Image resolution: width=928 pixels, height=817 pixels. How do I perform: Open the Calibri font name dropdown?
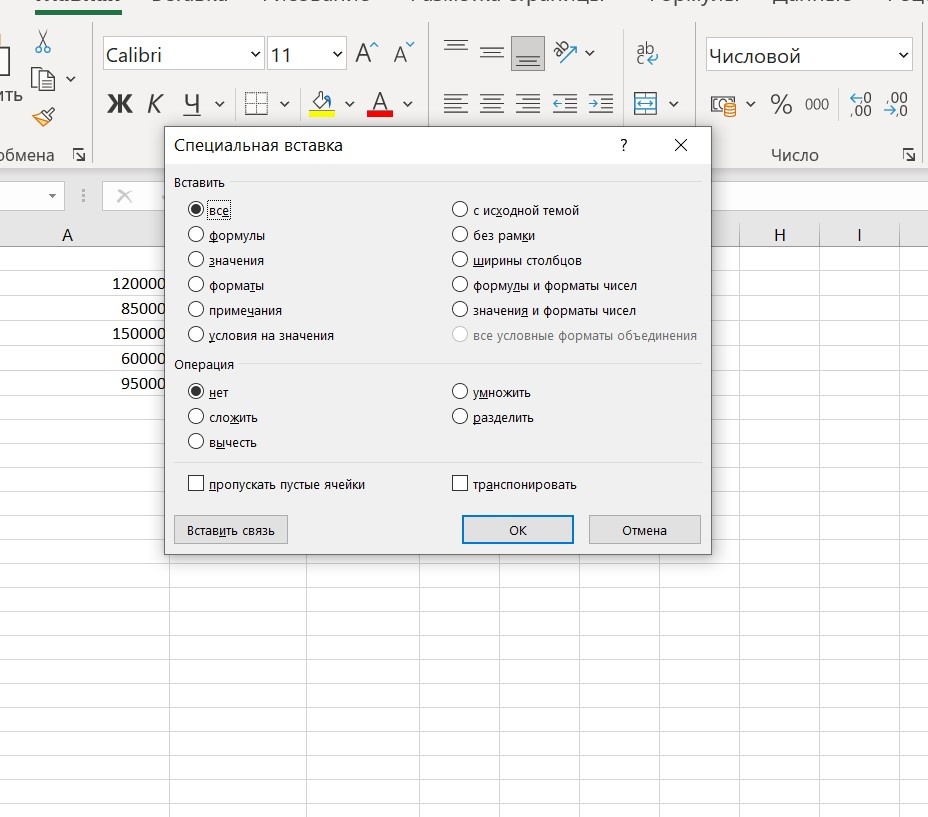coord(255,54)
